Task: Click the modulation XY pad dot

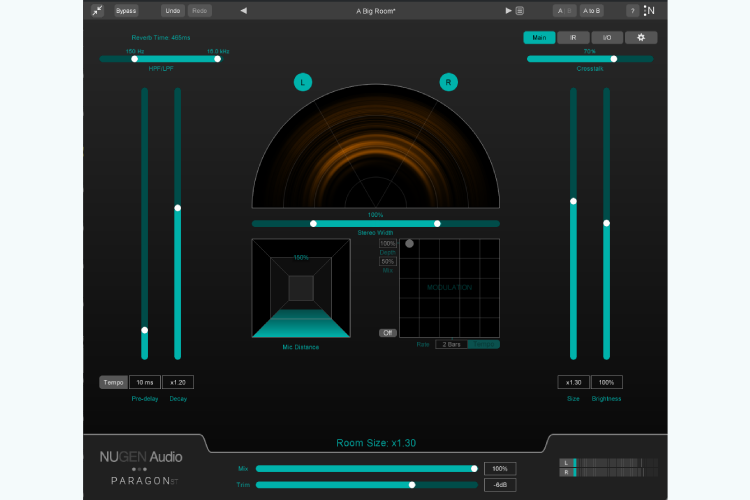Action: [409, 244]
